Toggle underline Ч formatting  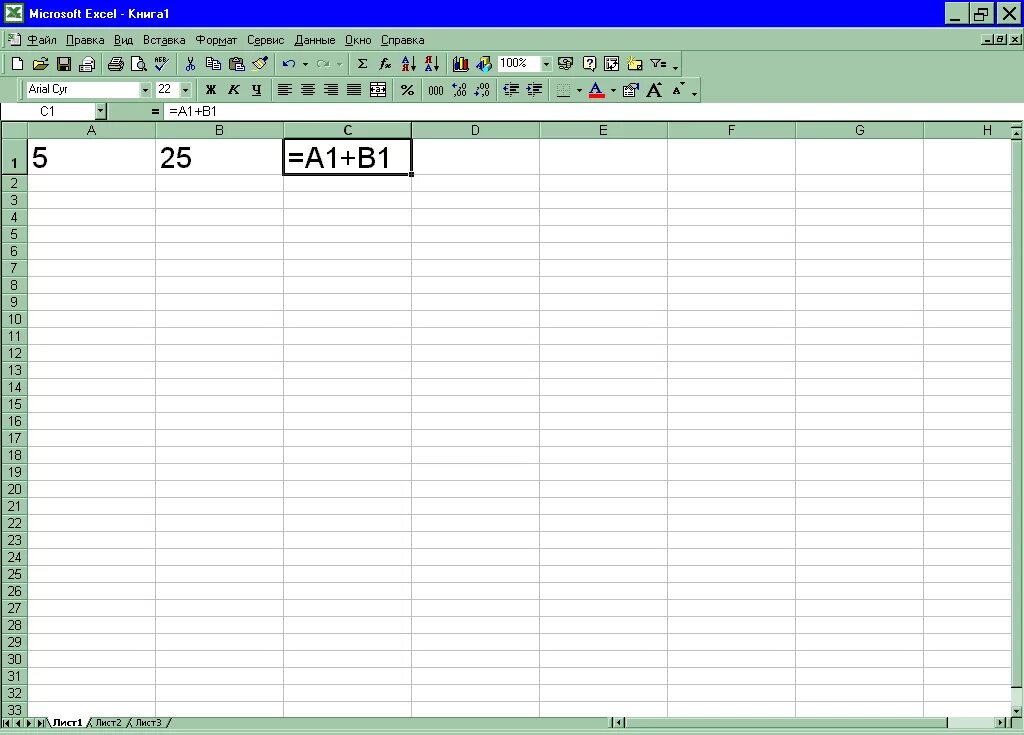[257, 90]
